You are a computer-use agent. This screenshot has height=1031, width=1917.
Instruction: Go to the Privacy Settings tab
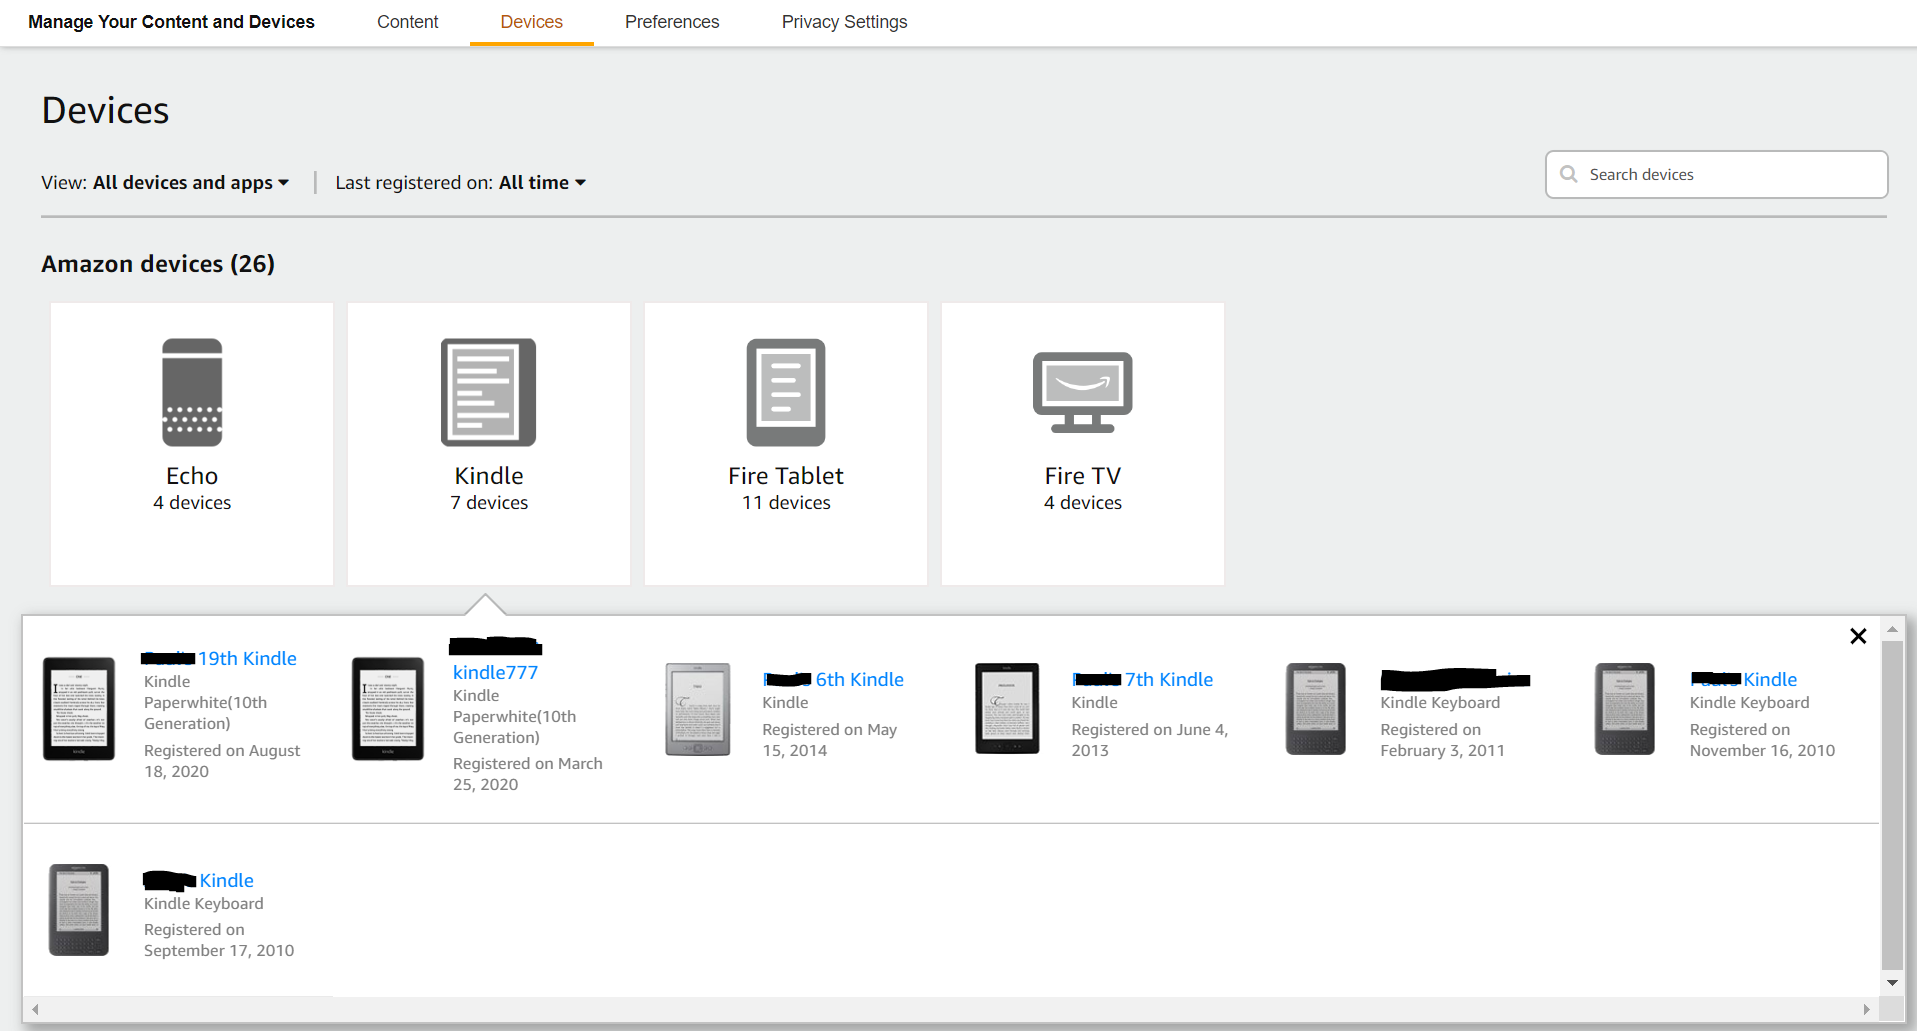[844, 22]
